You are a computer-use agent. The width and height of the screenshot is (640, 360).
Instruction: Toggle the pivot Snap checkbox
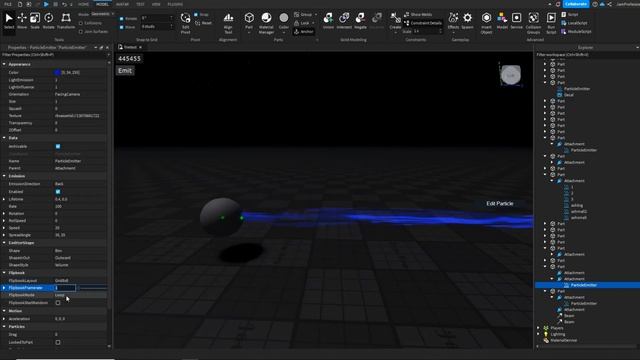point(196,14)
